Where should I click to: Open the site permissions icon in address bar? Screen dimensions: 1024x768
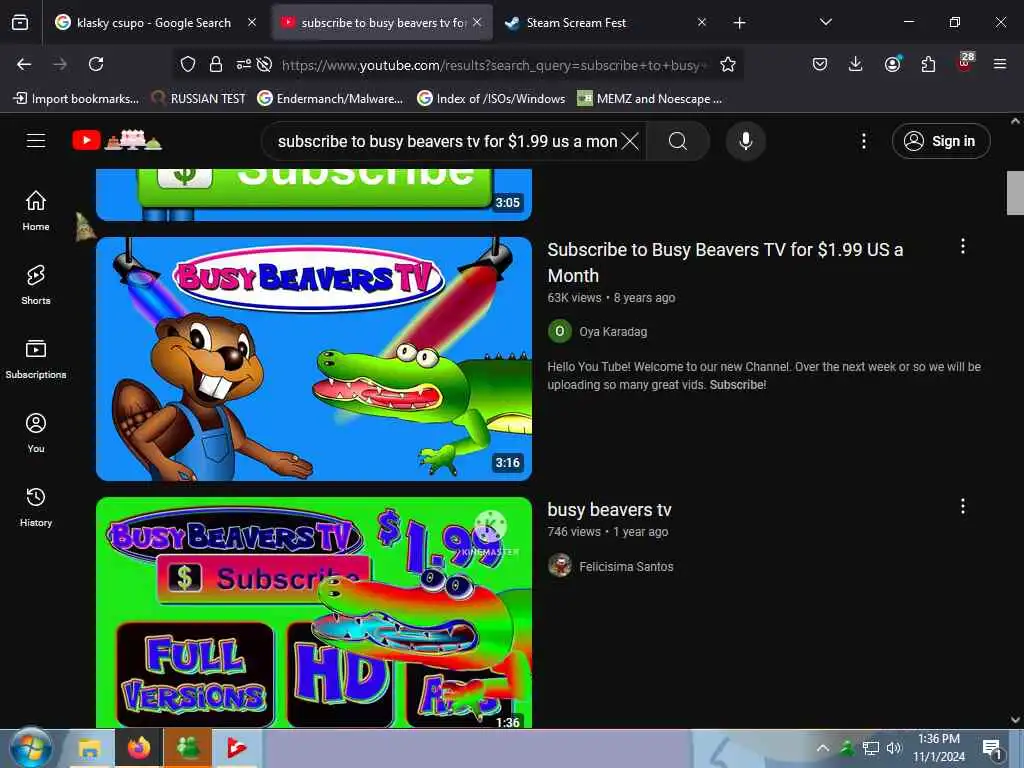pos(244,64)
